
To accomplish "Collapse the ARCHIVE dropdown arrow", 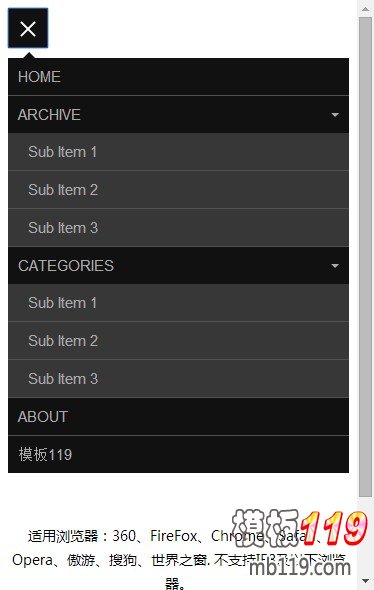I will [335, 115].
